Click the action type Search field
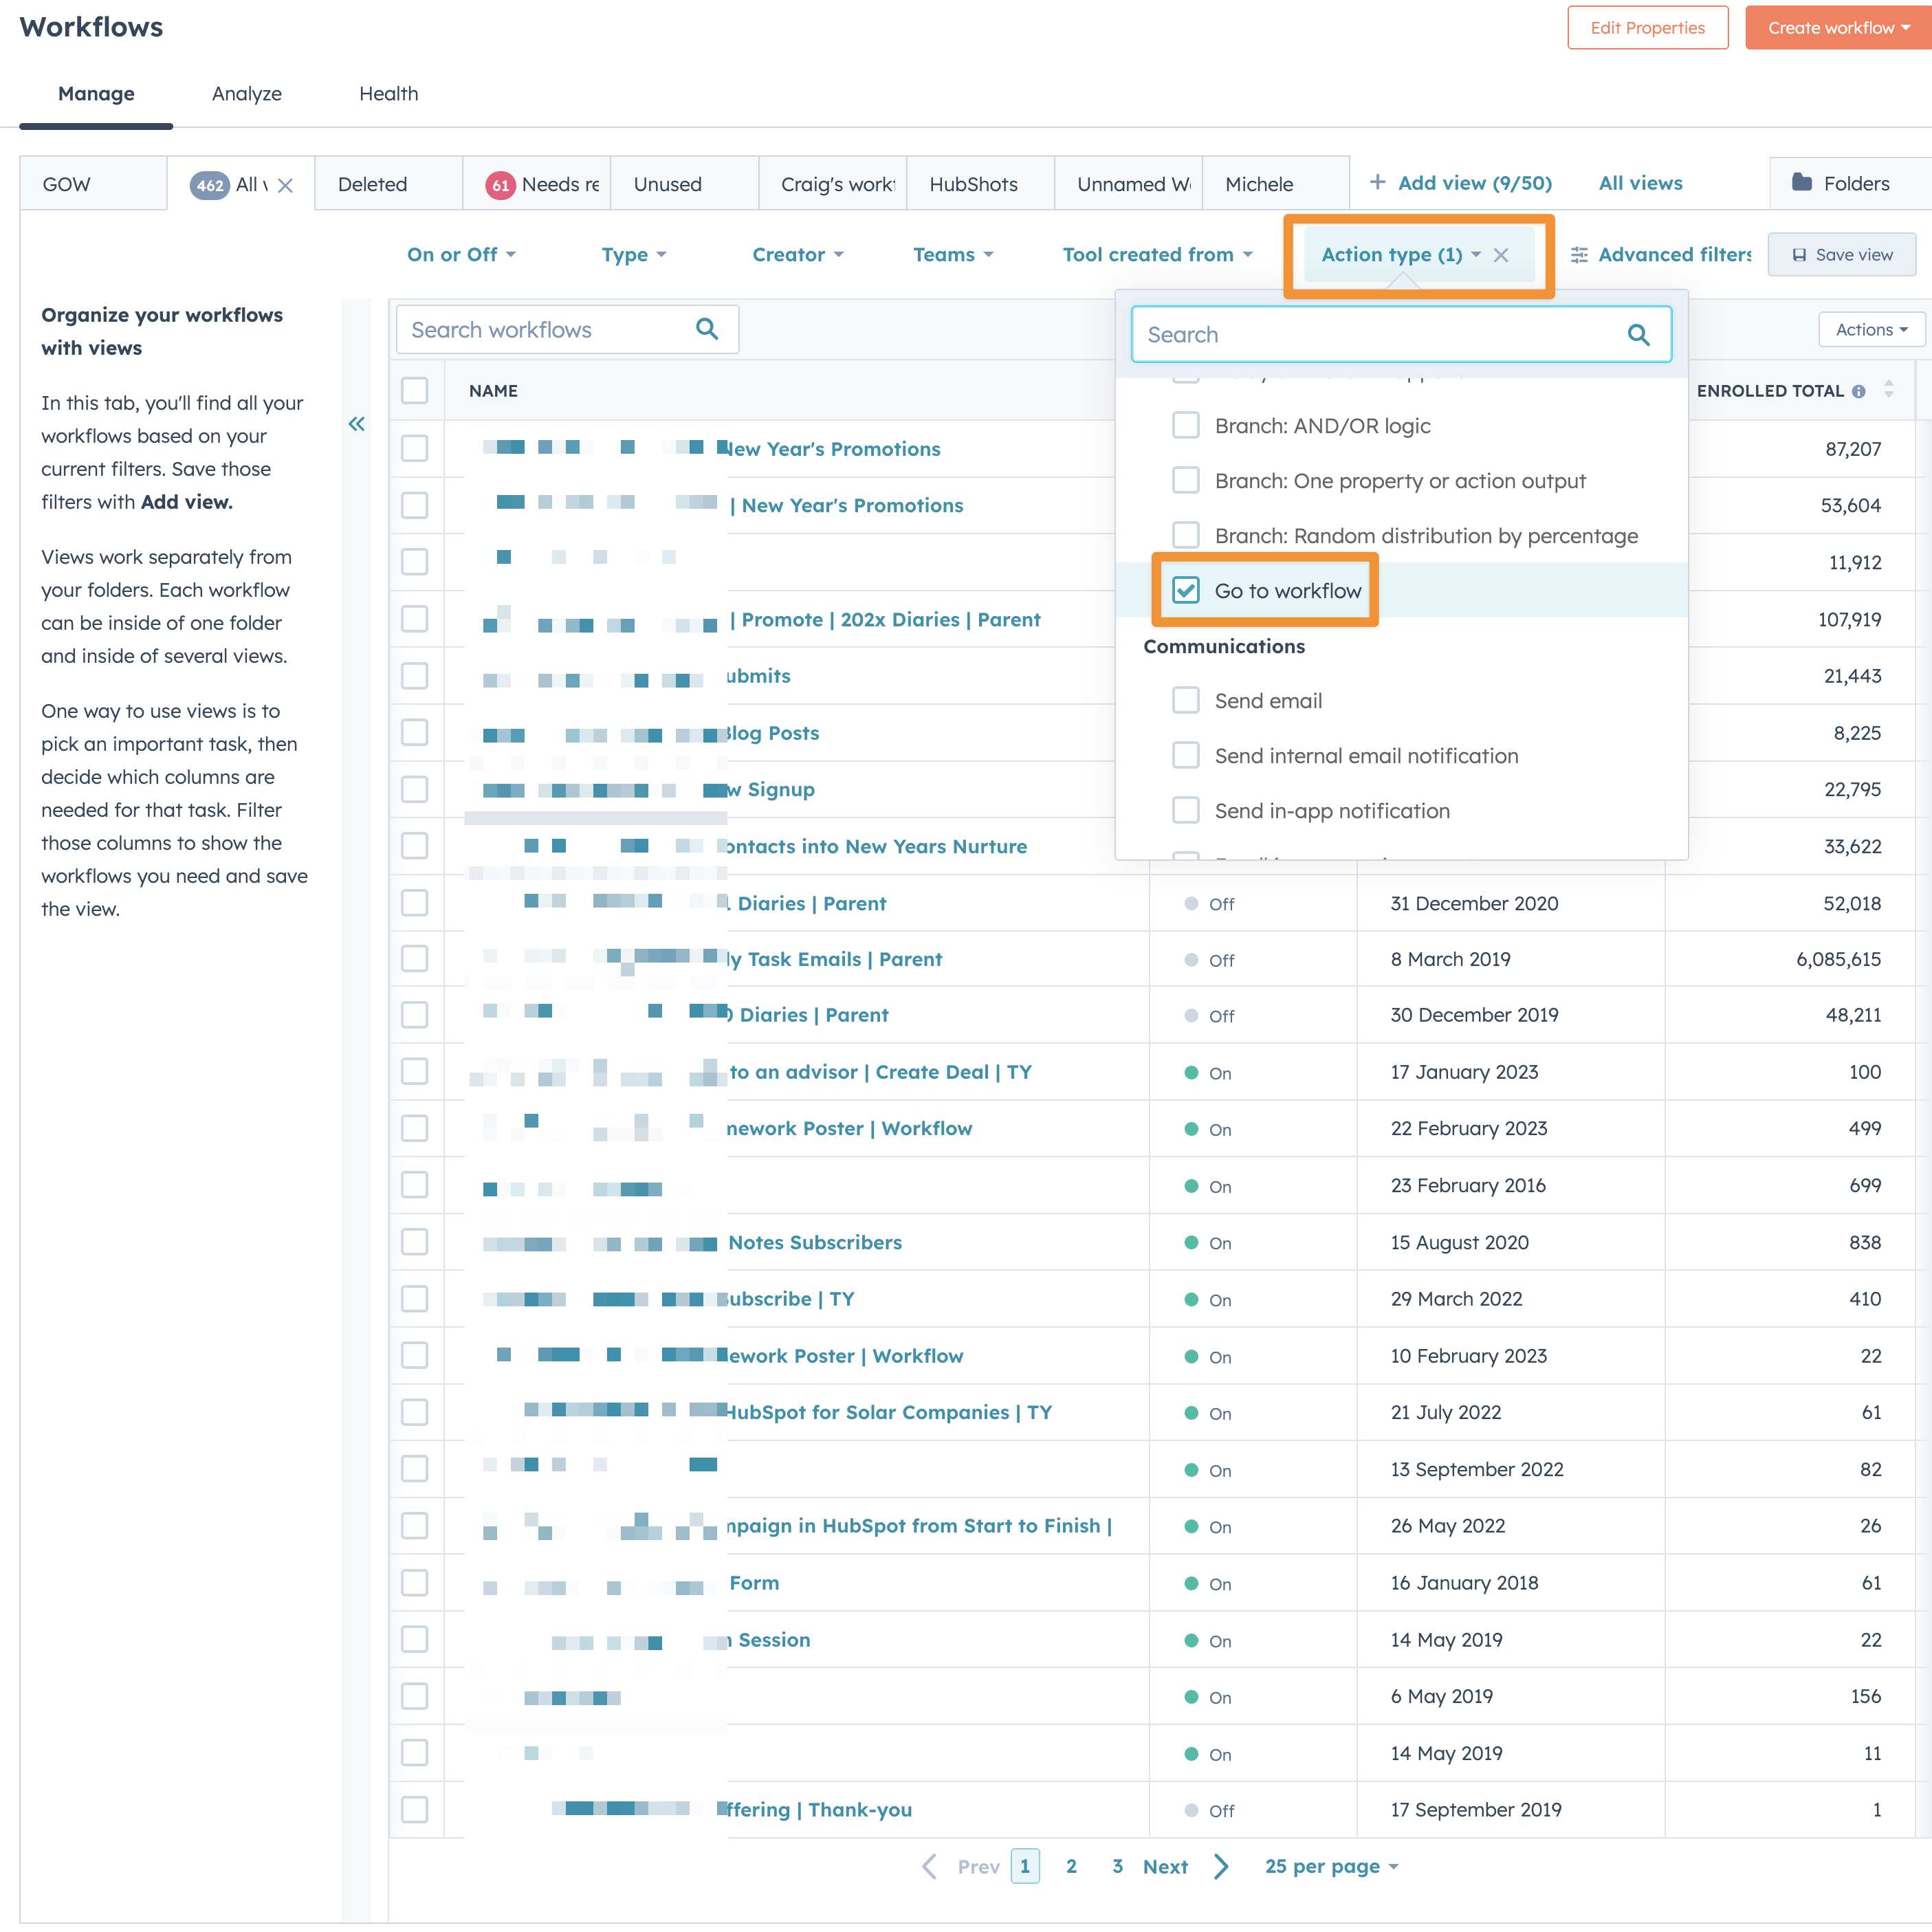Screen dimensions: 1932x1932 click(1380, 335)
